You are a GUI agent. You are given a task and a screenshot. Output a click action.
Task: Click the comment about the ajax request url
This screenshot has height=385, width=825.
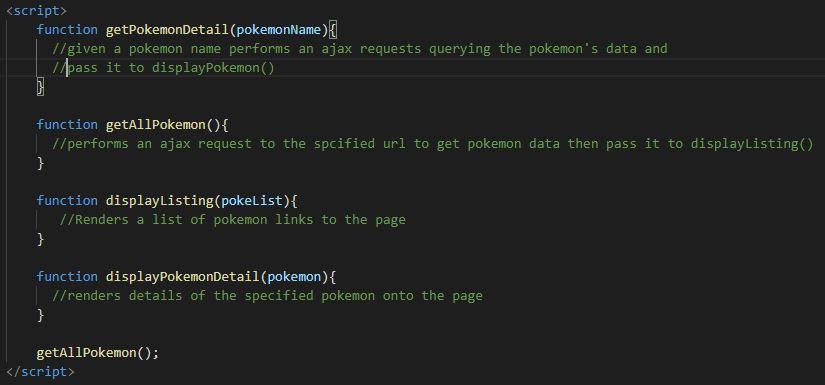[x=432, y=144]
